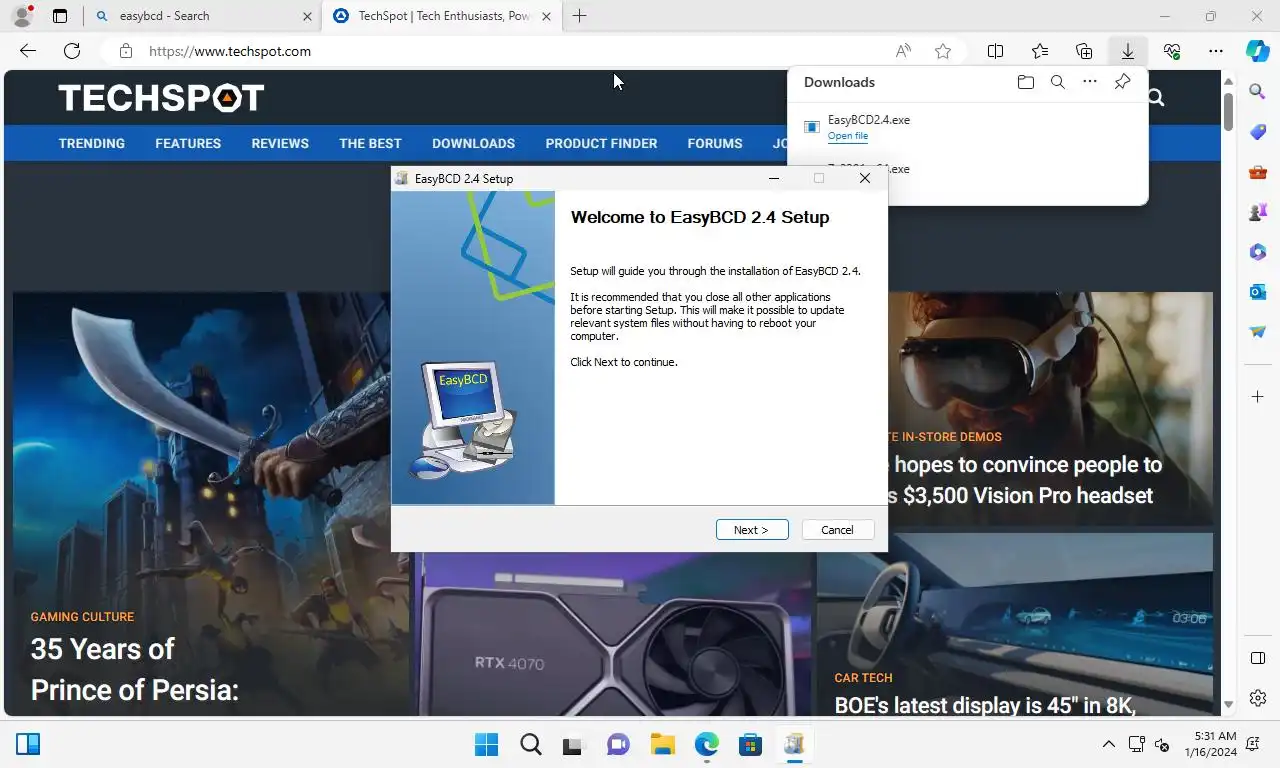Open Windows Start menu
The height and width of the screenshot is (768, 1280).
point(487,744)
